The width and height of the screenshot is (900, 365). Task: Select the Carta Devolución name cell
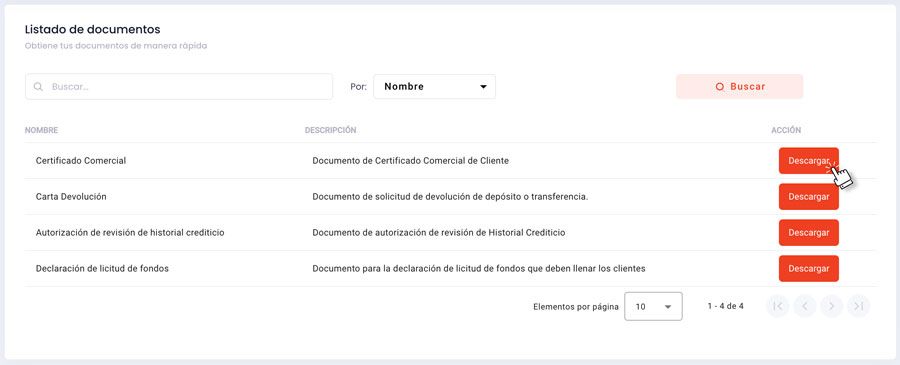coord(71,197)
